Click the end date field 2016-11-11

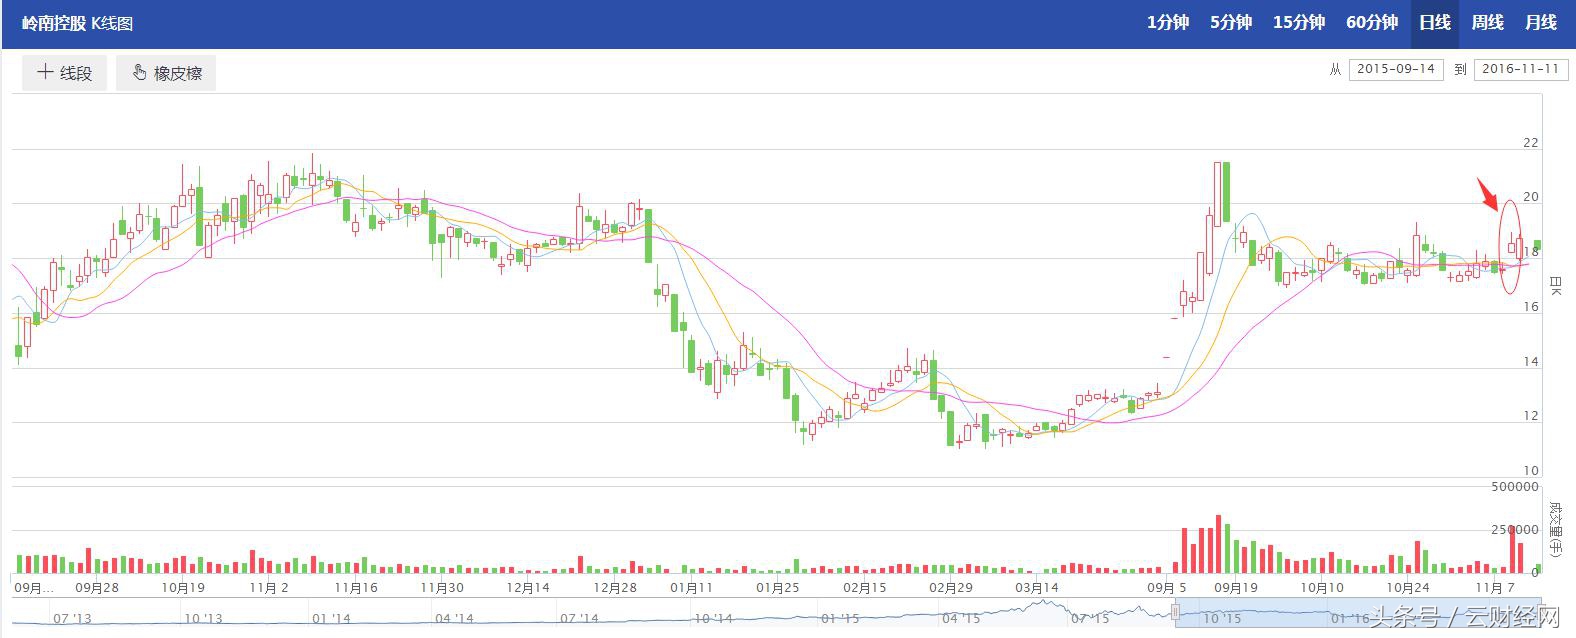(1520, 69)
